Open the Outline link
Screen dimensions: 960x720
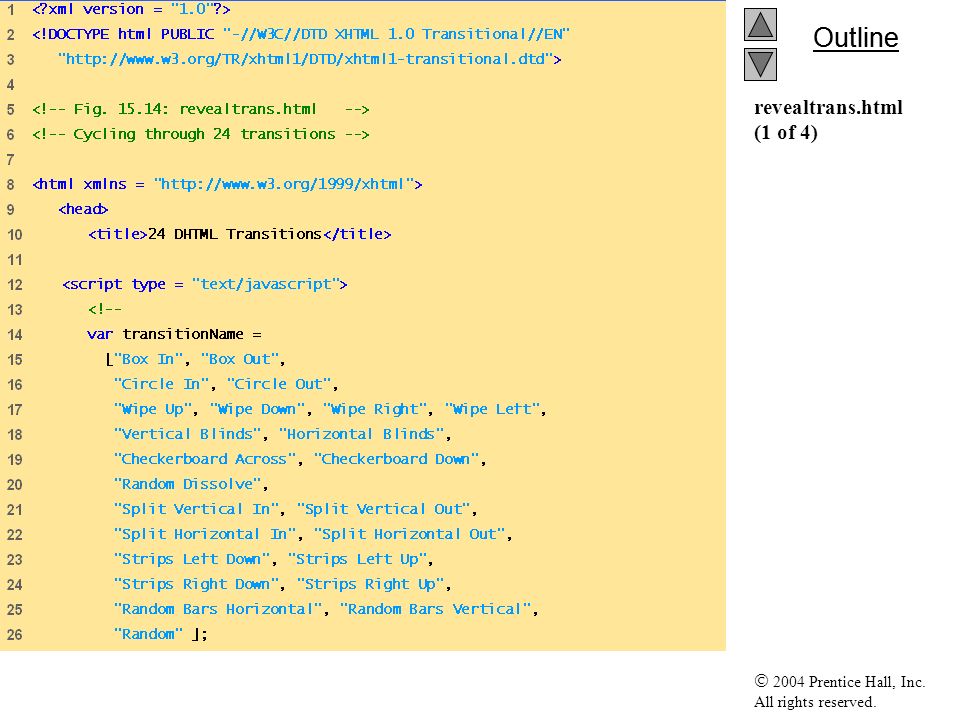coord(855,38)
